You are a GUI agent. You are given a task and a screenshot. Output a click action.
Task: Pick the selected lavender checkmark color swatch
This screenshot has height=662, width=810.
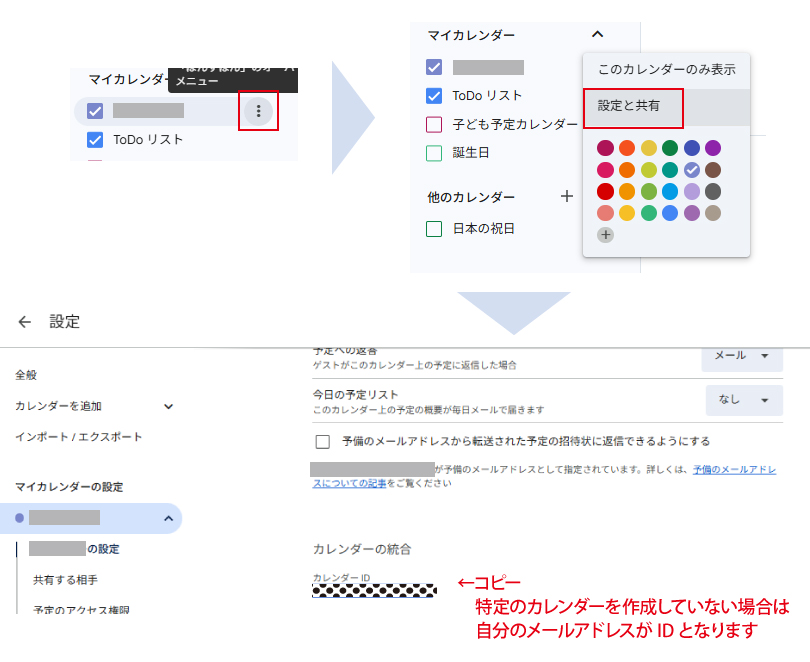click(692, 170)
